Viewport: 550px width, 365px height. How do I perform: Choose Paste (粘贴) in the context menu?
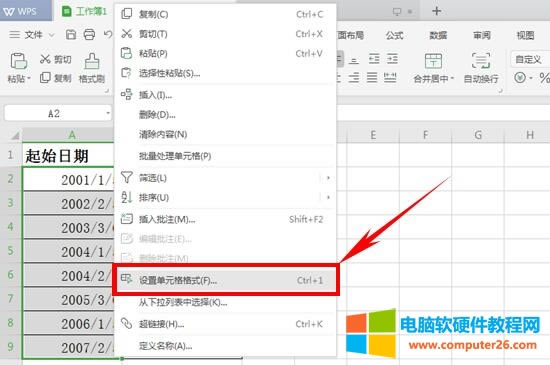[224, 53]
